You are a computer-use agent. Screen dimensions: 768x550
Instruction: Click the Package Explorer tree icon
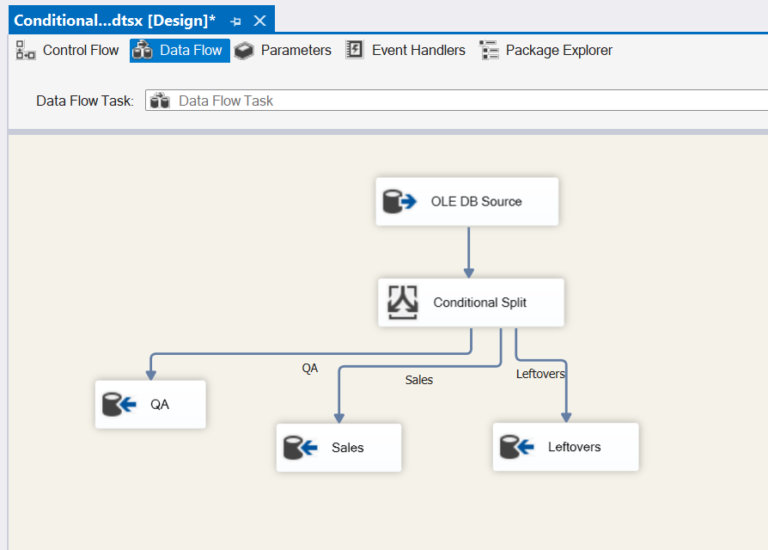click(489, 50)
